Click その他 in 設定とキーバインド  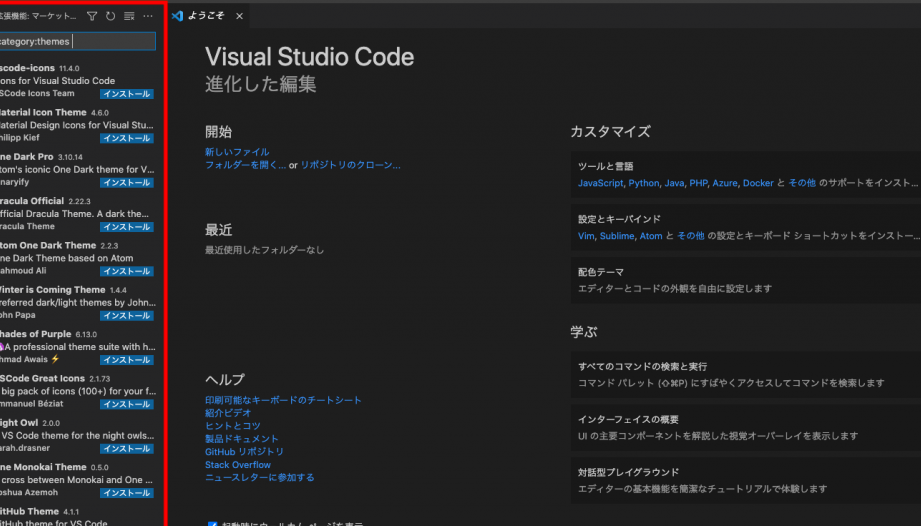(x=691, y=236)
